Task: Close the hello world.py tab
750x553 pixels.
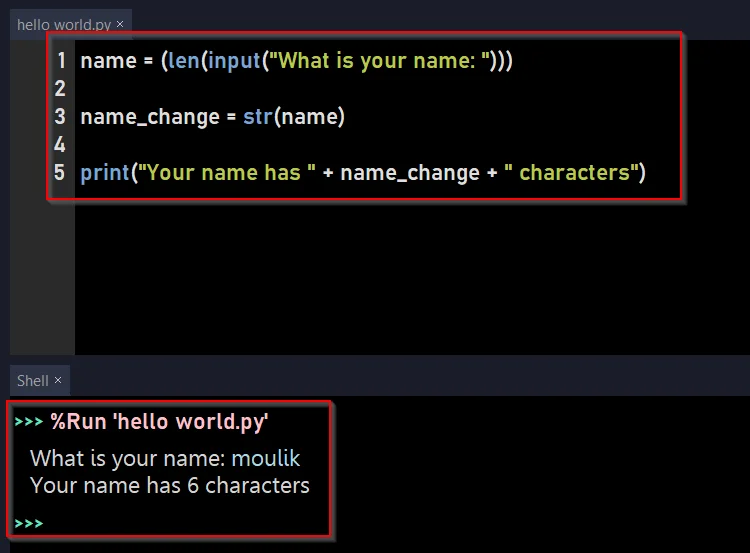Action: coord(120,24)
